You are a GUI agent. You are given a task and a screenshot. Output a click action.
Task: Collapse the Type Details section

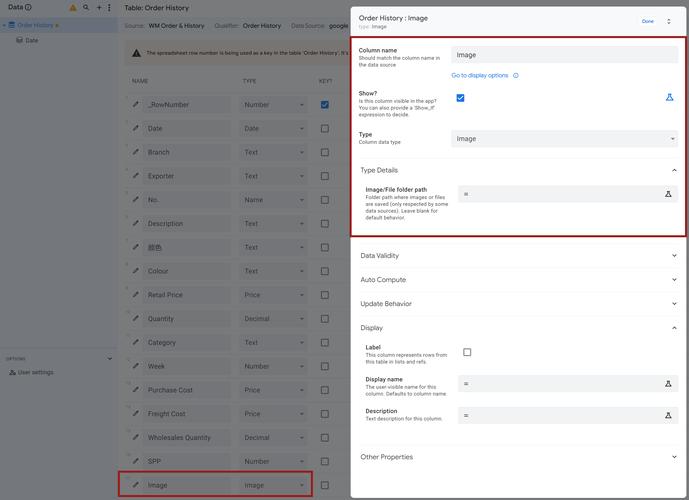[674, 170]
